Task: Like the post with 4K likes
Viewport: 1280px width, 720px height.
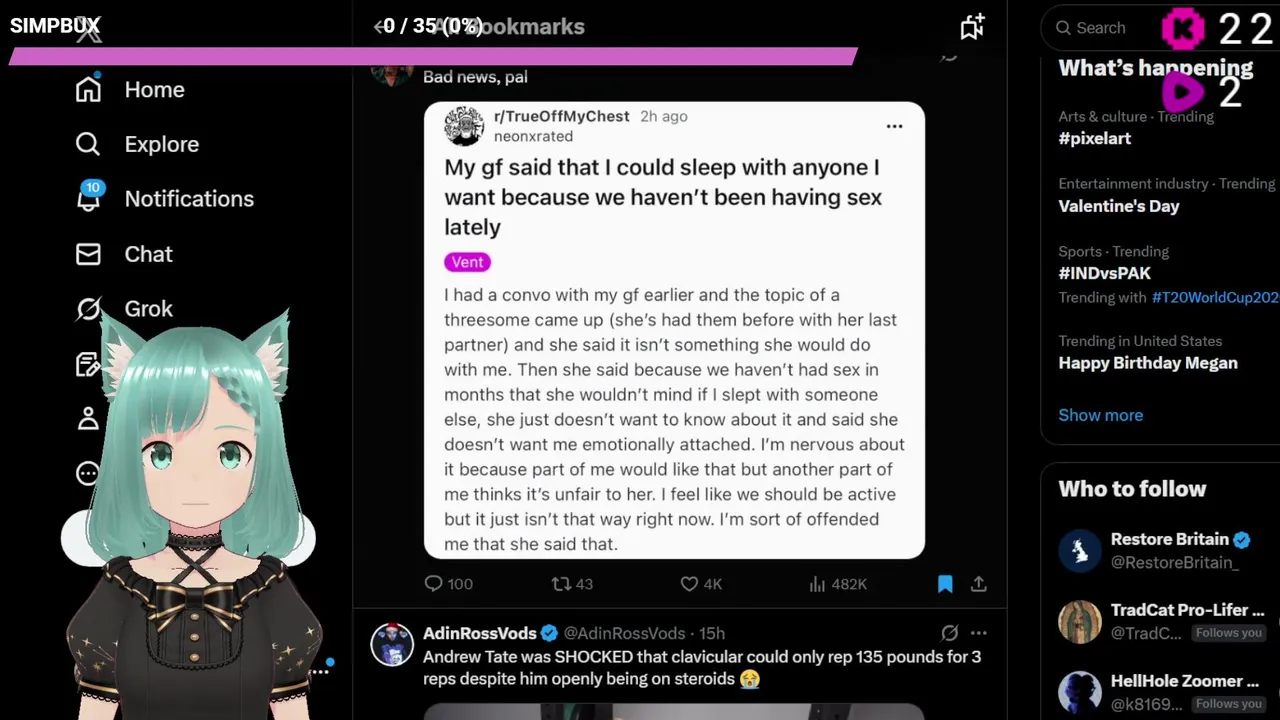Action: coord(689,584)
